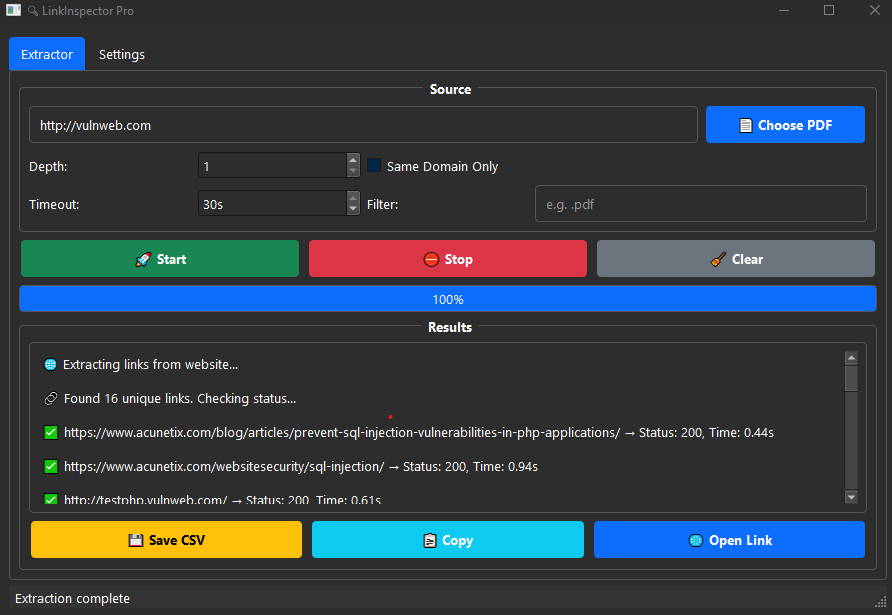Click the results scrollbar thumb
This screenshot has height=615, width=892.
pyautogui.click(x=851, y=378)
